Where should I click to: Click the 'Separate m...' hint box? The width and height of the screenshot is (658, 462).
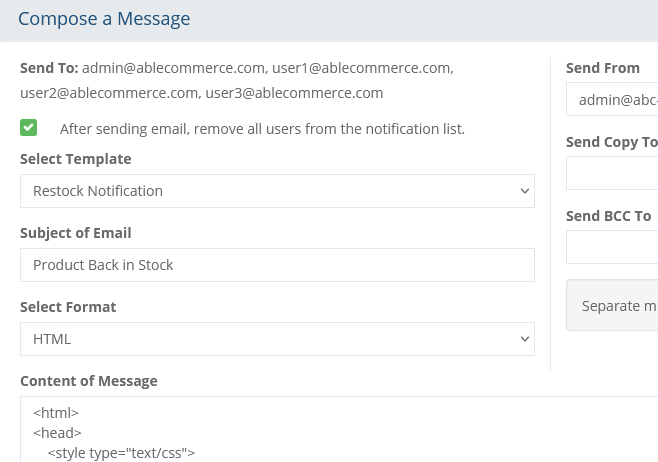click(612, 305)
